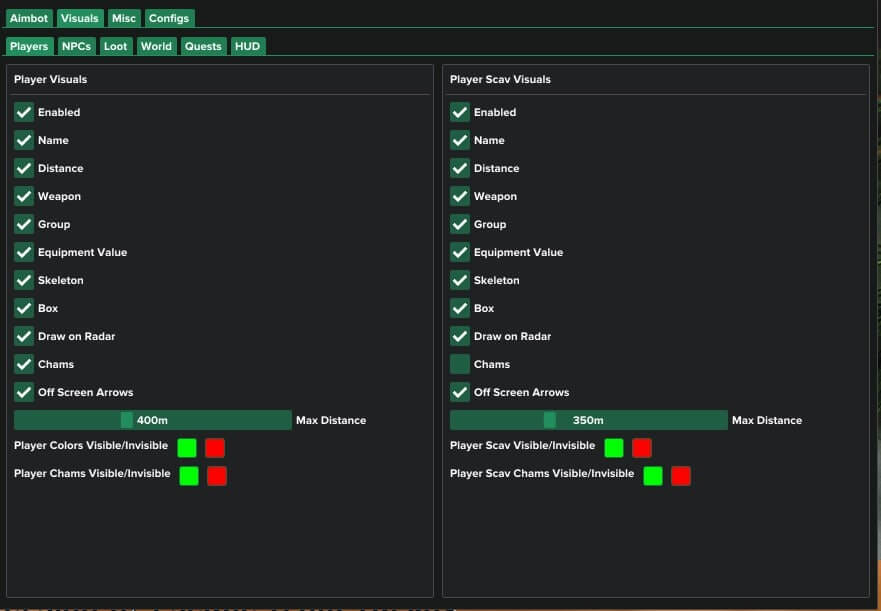Select the NPCs sub-tab
This screenshot has width=881, height=611.
[x=76, y=46]
